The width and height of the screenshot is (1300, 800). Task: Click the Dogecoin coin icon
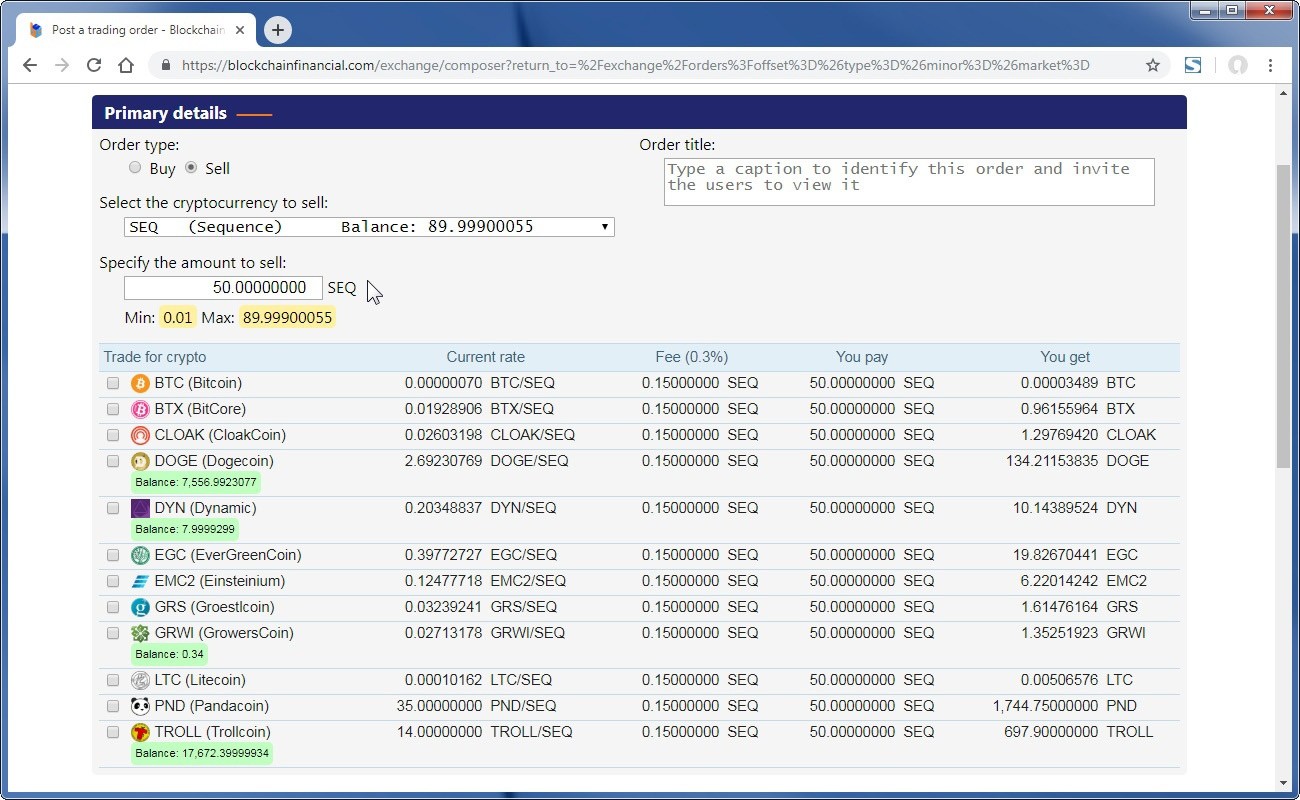point(140,461)
